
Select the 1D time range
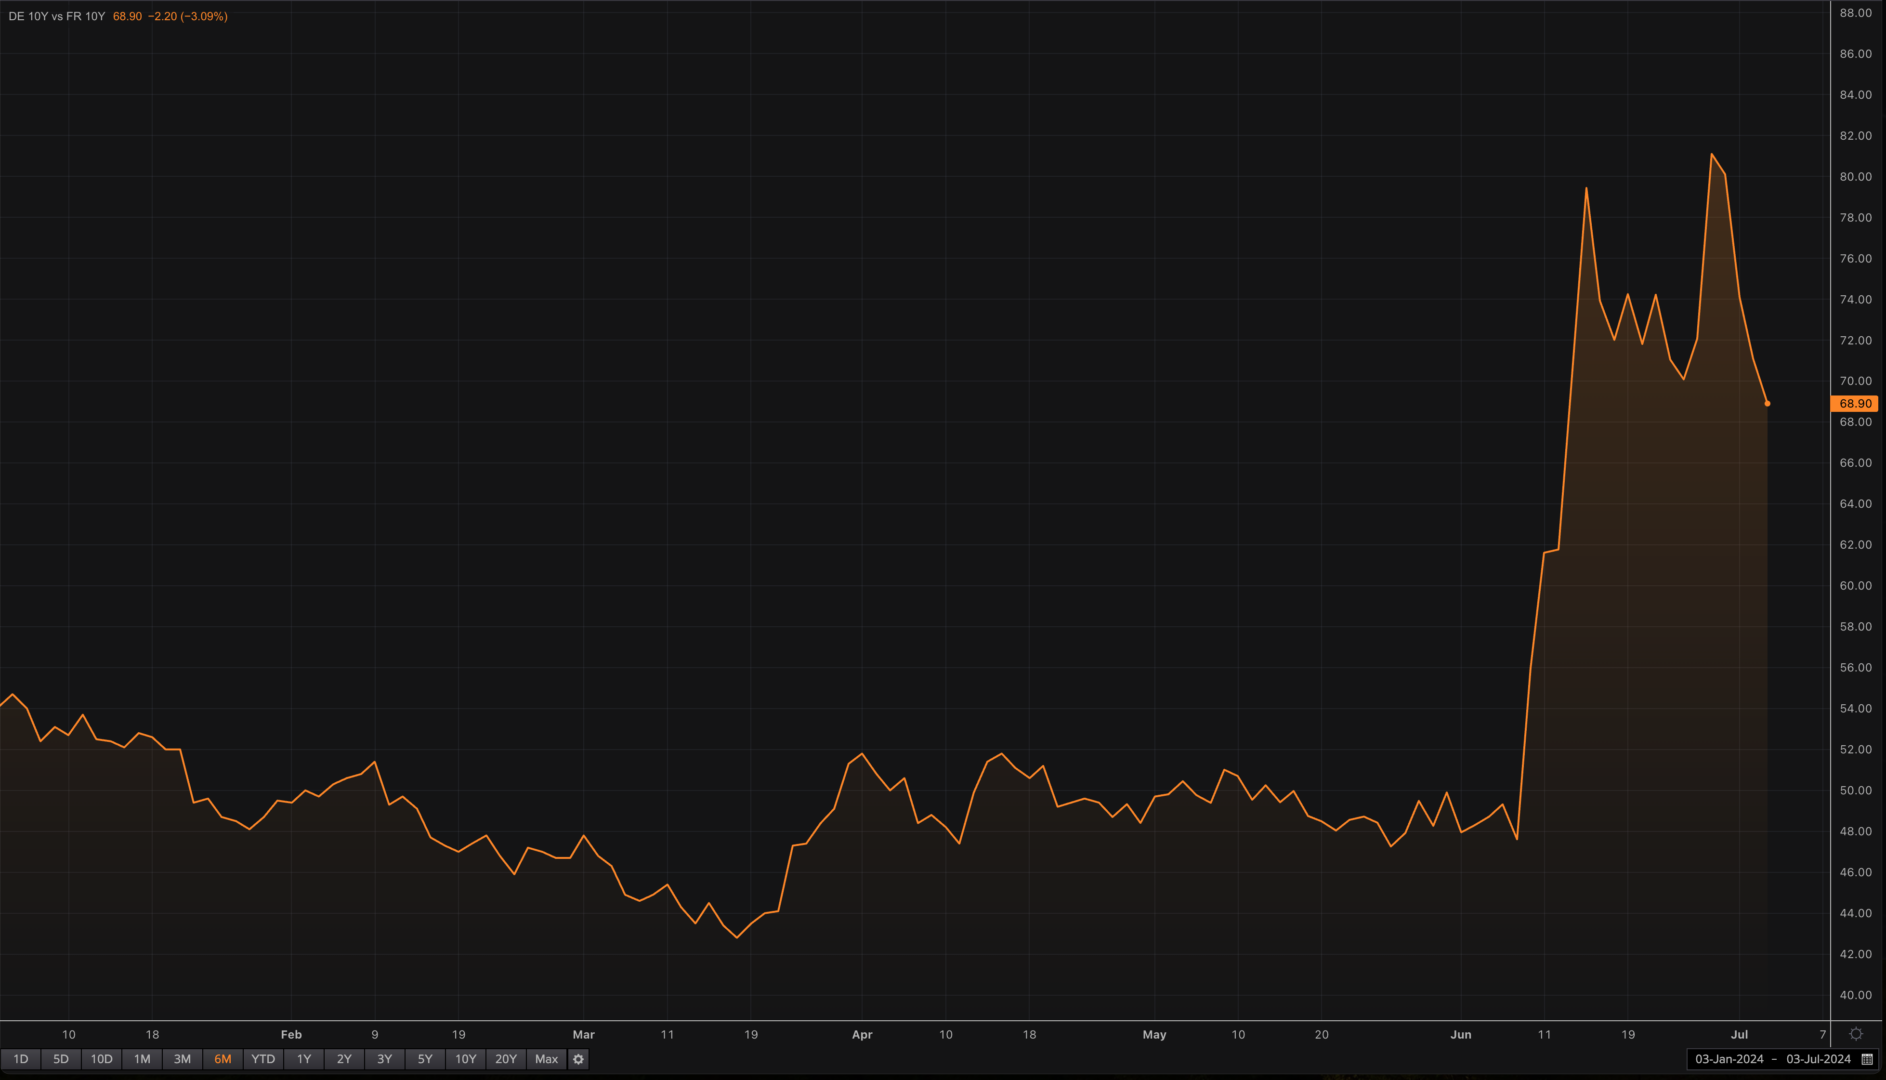[20, 1059]
